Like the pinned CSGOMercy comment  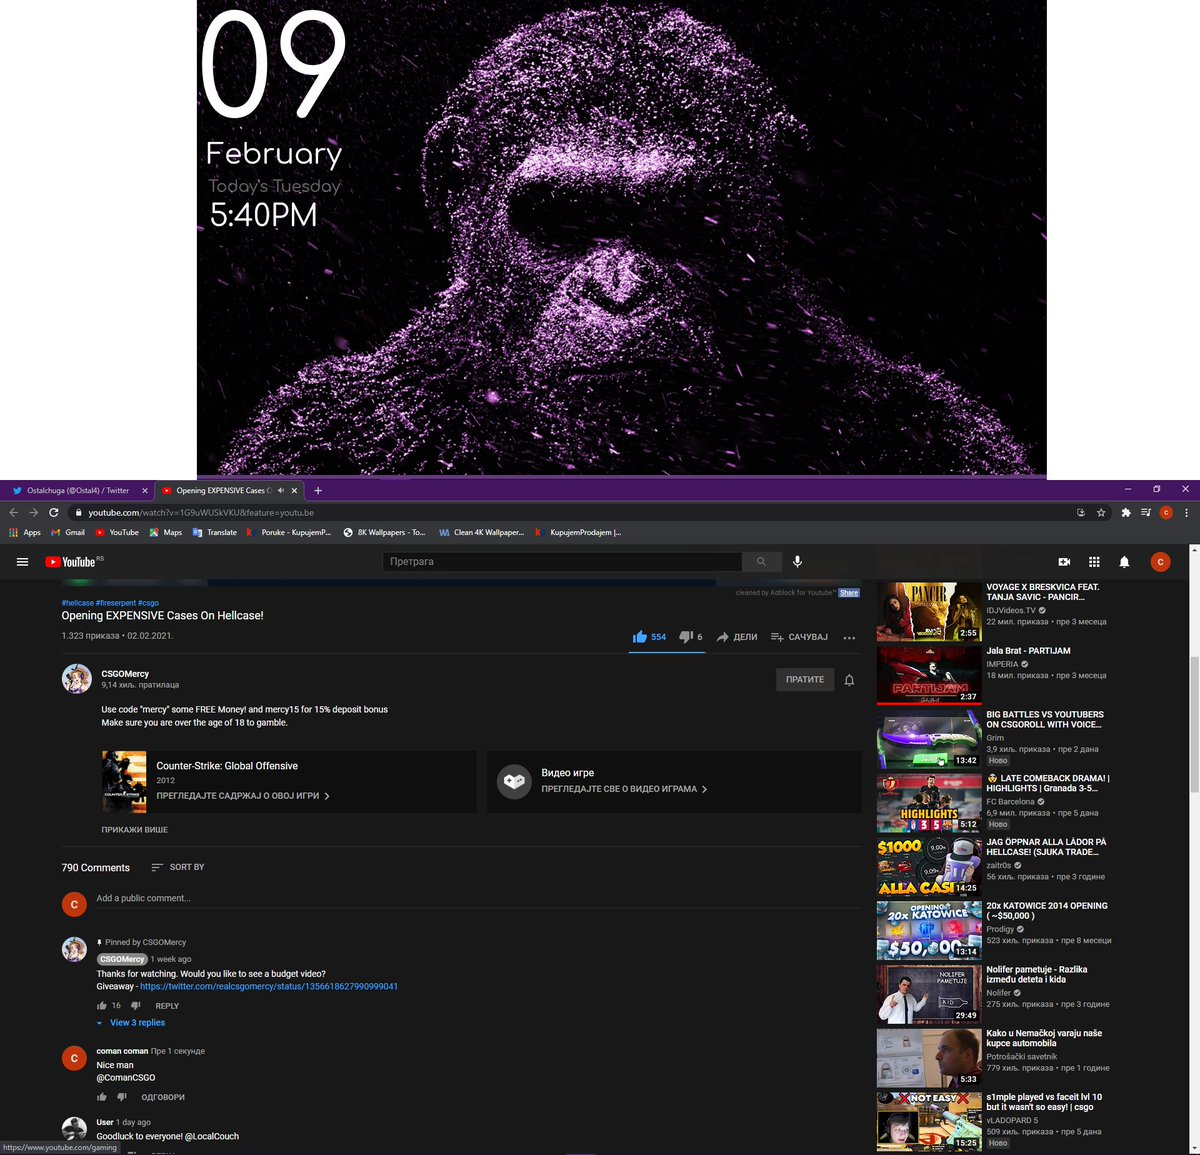102,1006
